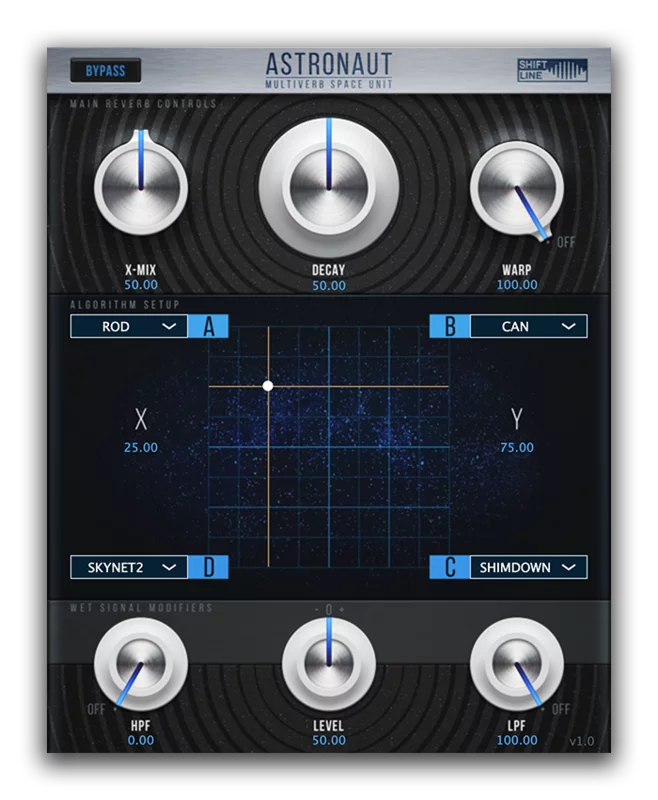Click the LEVEL knob
The image size is (658, 800).
(x=329, y=663)
